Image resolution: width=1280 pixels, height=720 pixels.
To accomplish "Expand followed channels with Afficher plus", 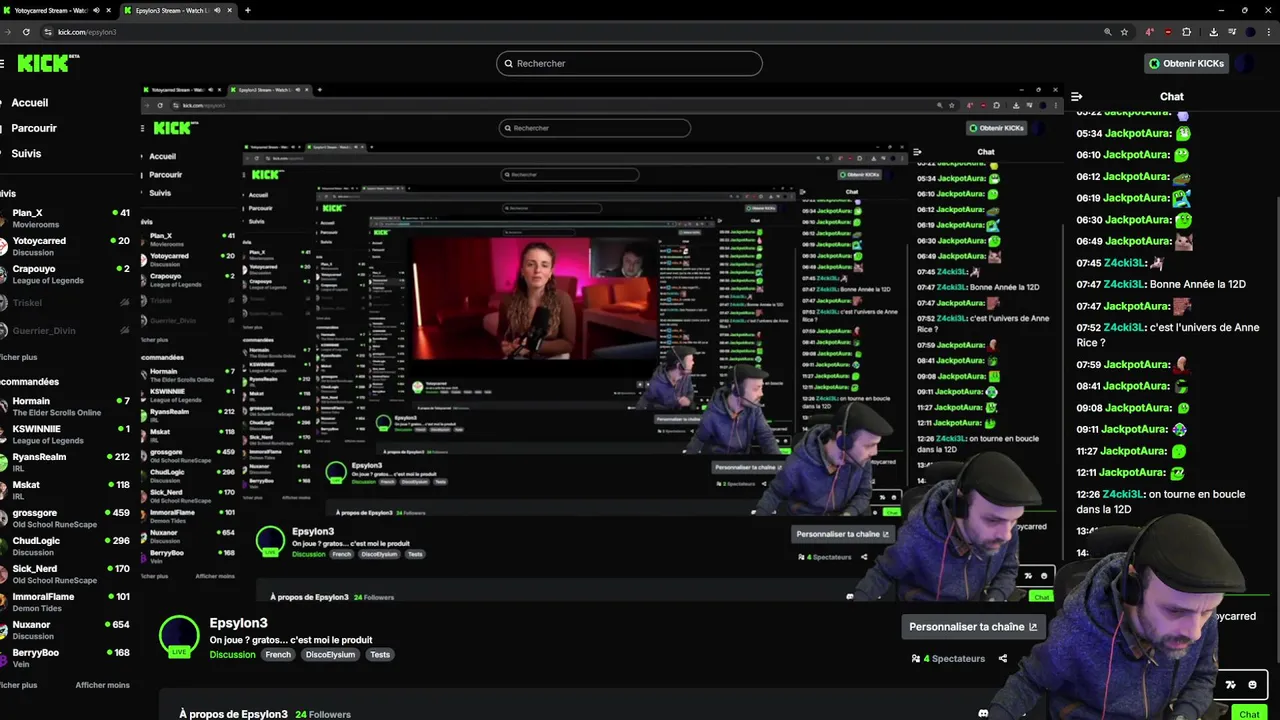I will click(18, 357).
